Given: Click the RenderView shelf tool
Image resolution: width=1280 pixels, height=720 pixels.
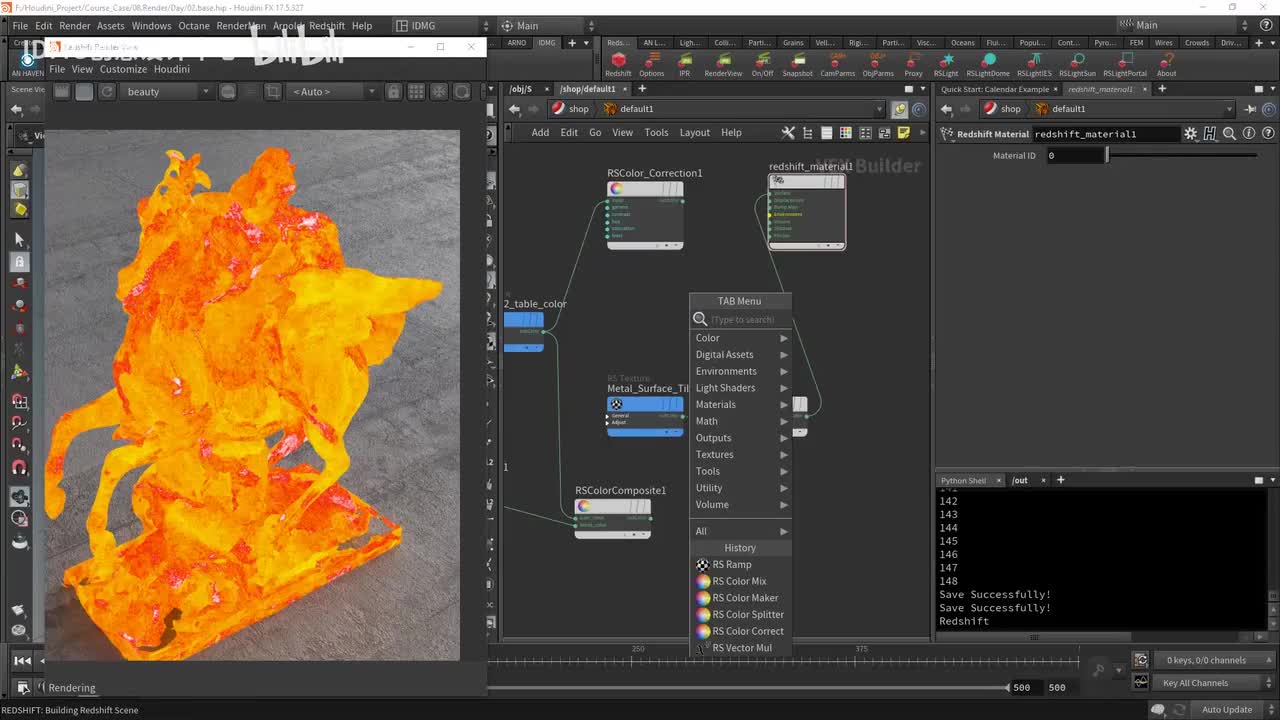Looking at the screenshot, I should click(723, 62).
